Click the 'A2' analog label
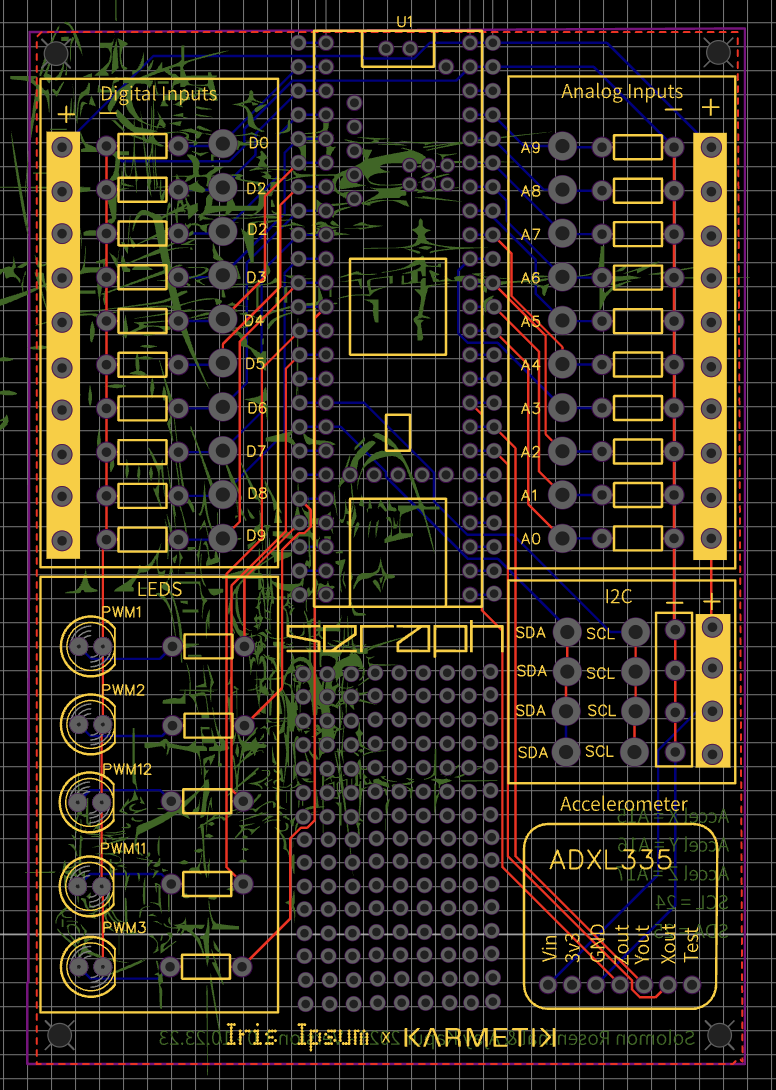 (x=531, y=453)
